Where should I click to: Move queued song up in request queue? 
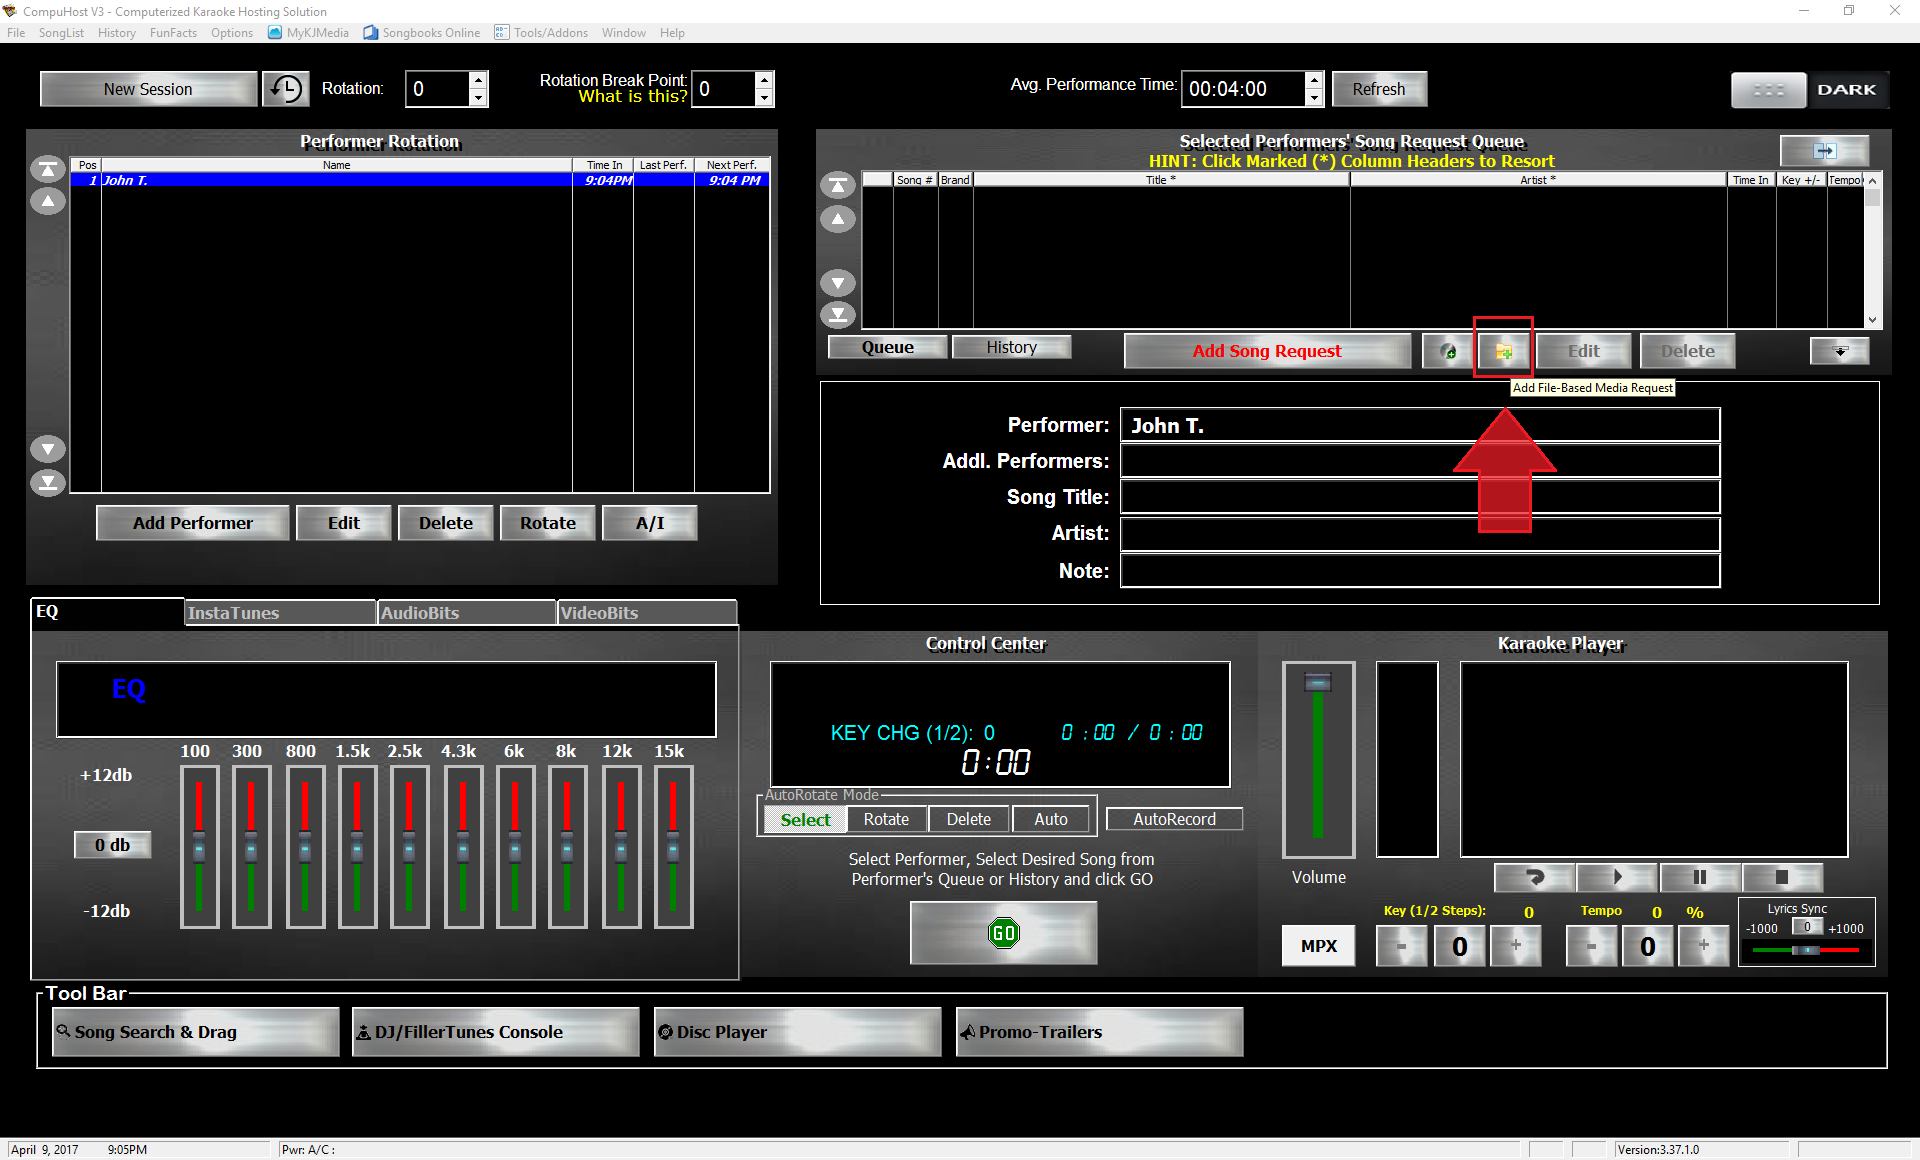click(838, 219)
